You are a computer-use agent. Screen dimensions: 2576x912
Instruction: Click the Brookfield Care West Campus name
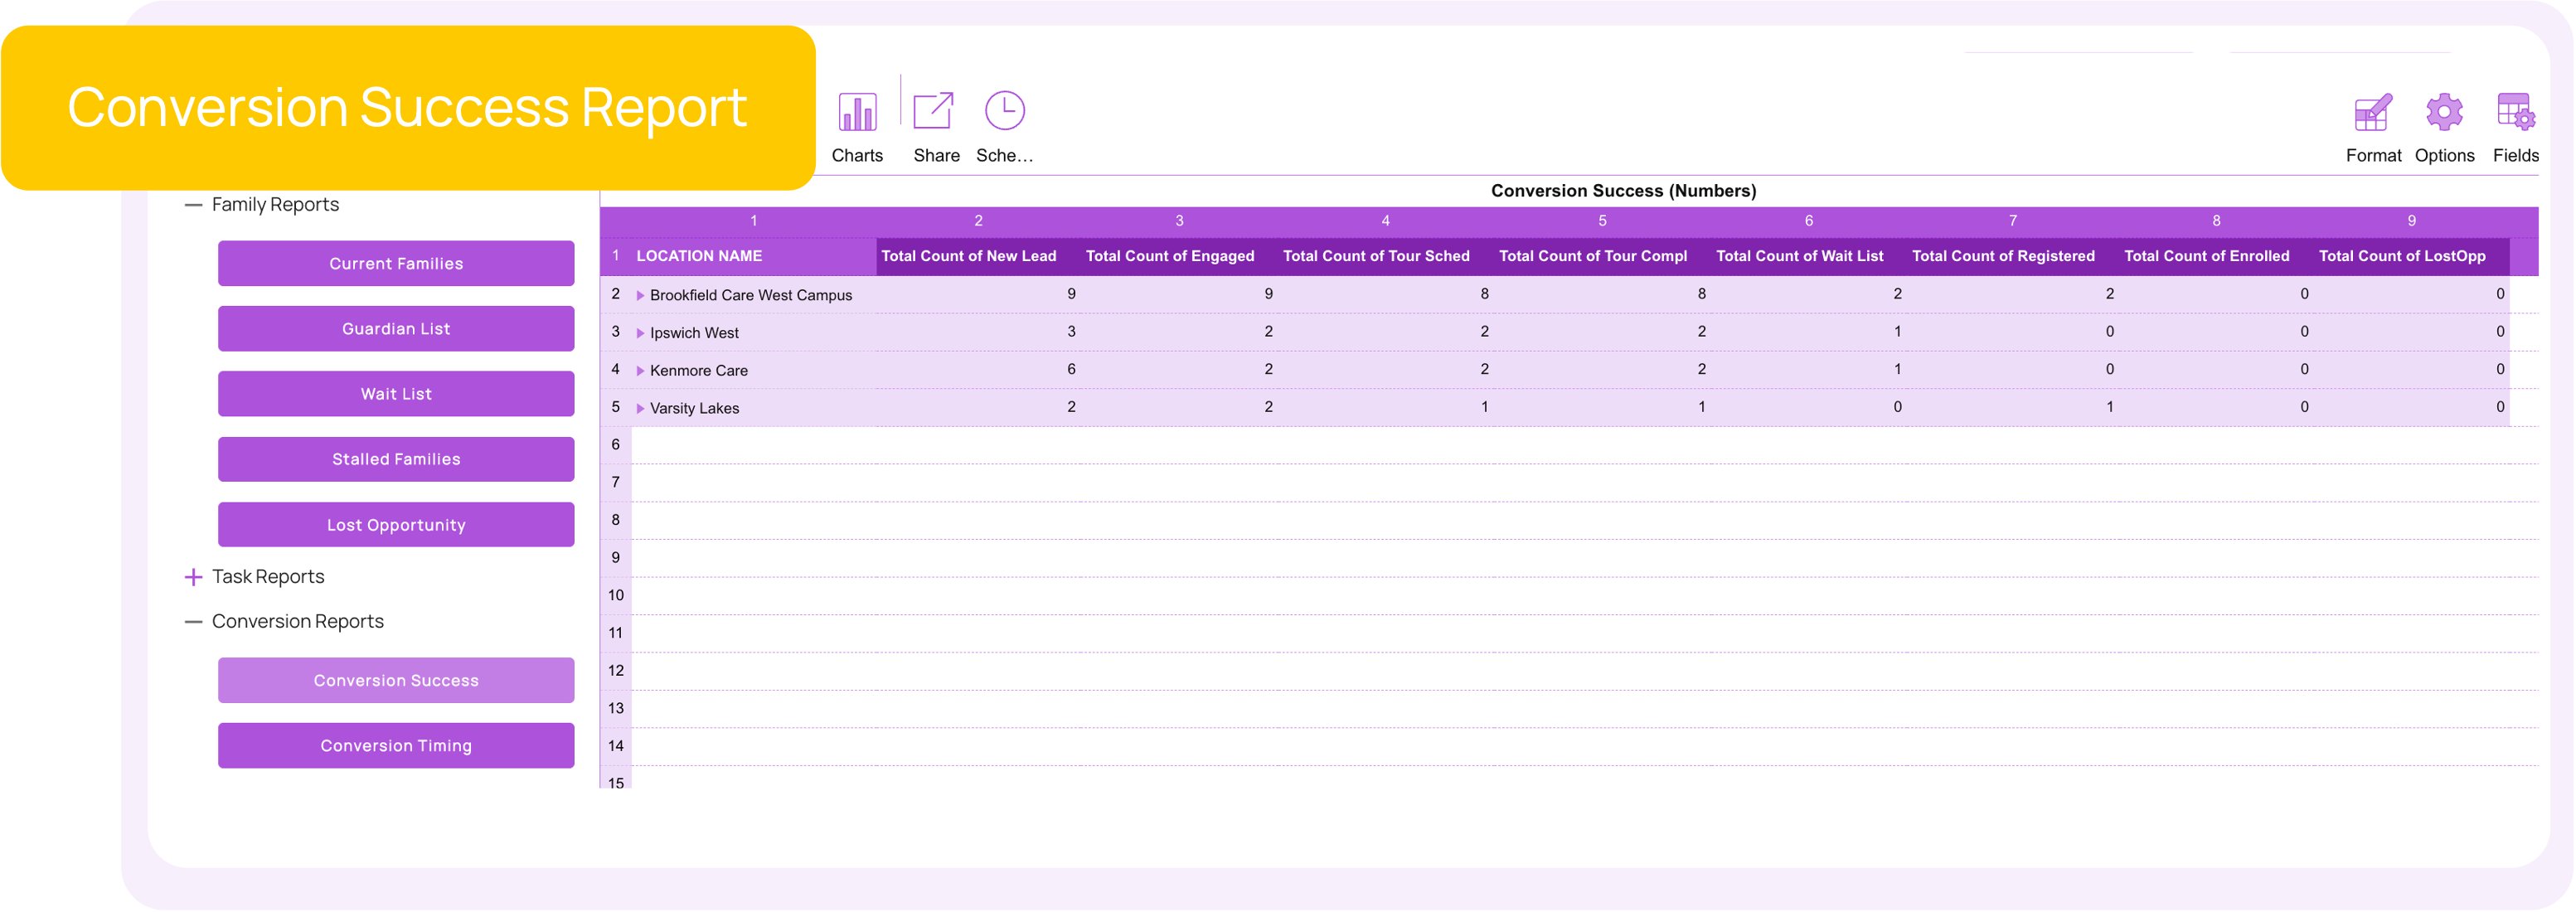pos(751,296)
